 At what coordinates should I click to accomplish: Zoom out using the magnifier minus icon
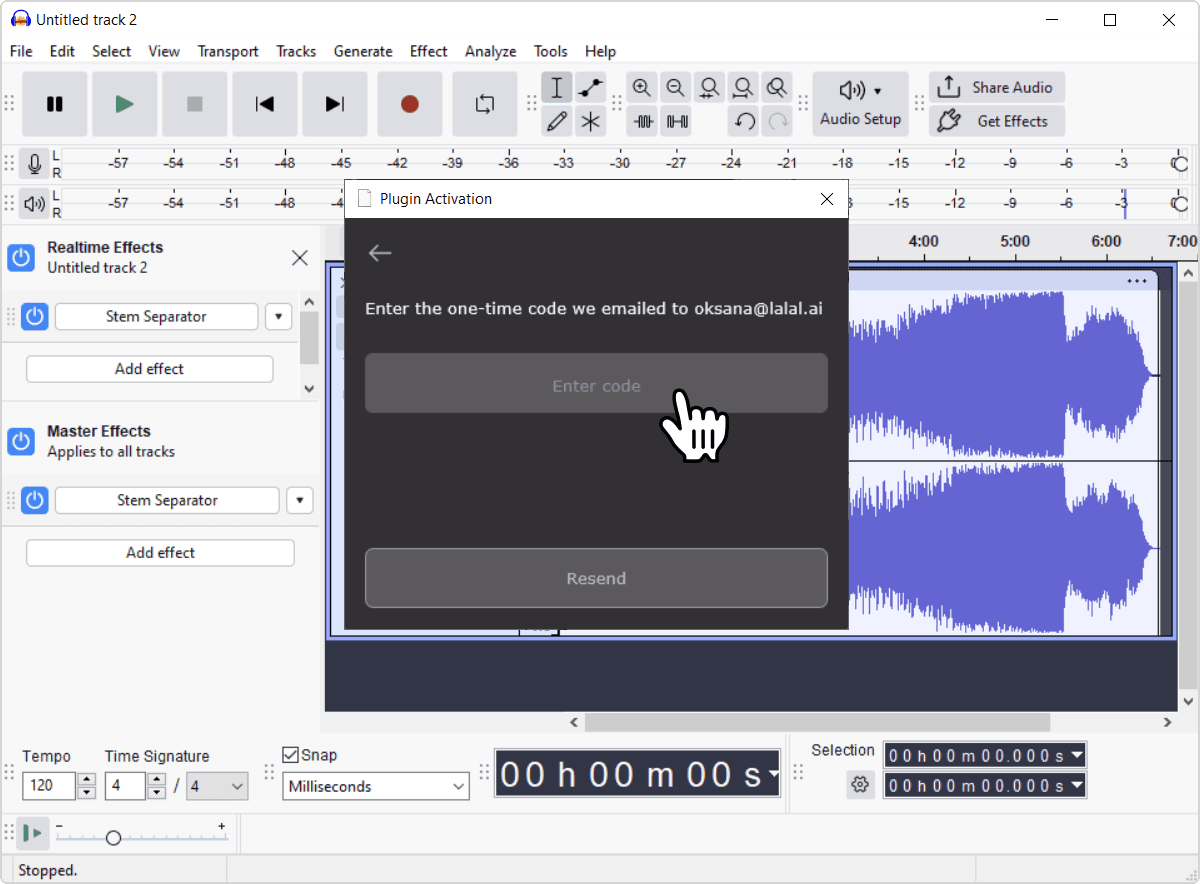(676, 88)
